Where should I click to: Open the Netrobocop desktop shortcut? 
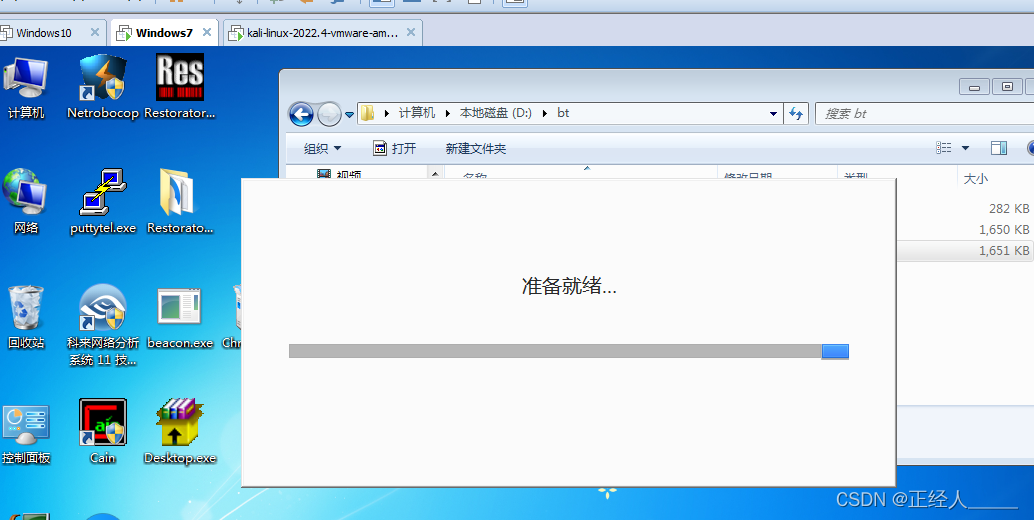[x=103, y=87]
